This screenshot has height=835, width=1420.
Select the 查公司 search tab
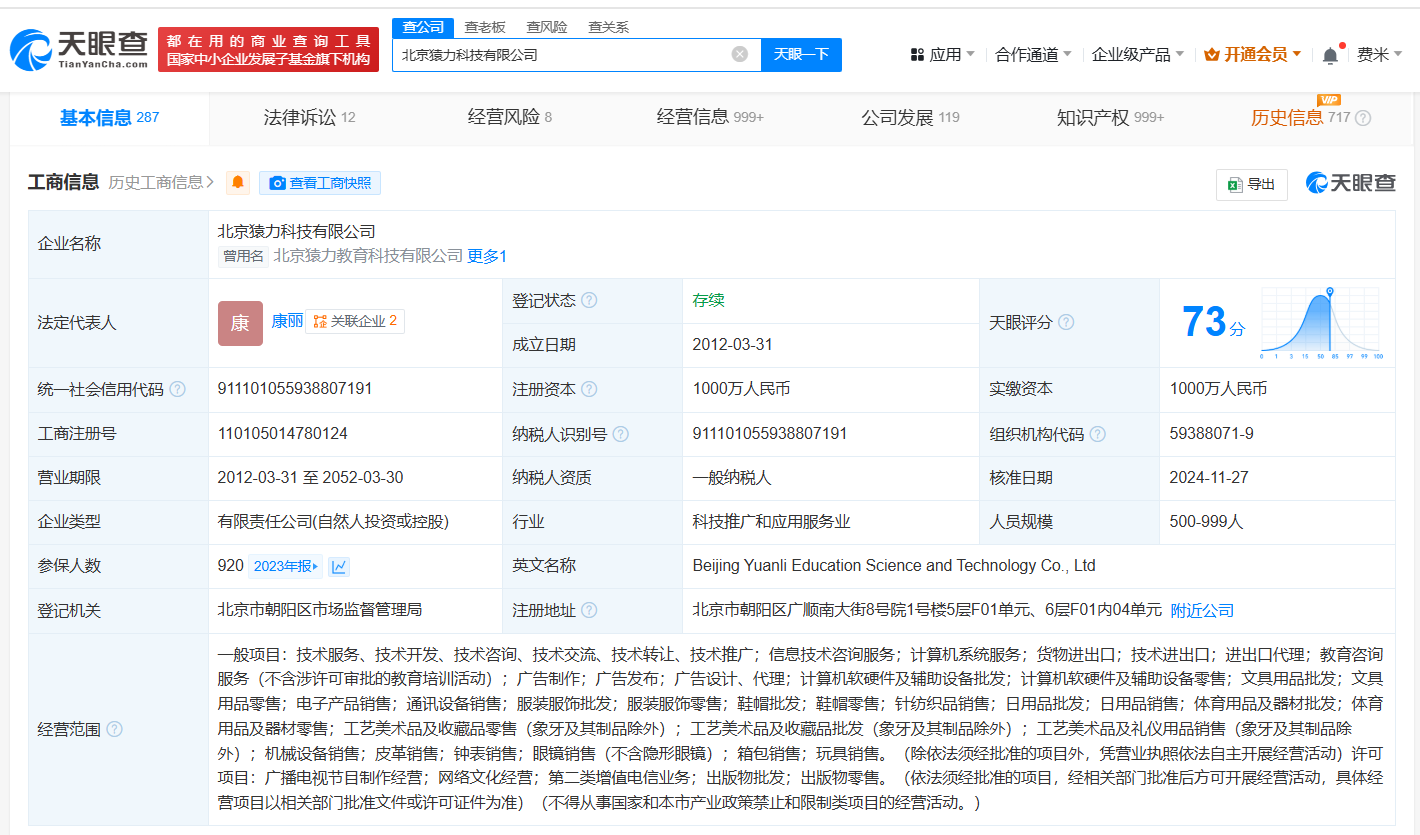[423, 27]
